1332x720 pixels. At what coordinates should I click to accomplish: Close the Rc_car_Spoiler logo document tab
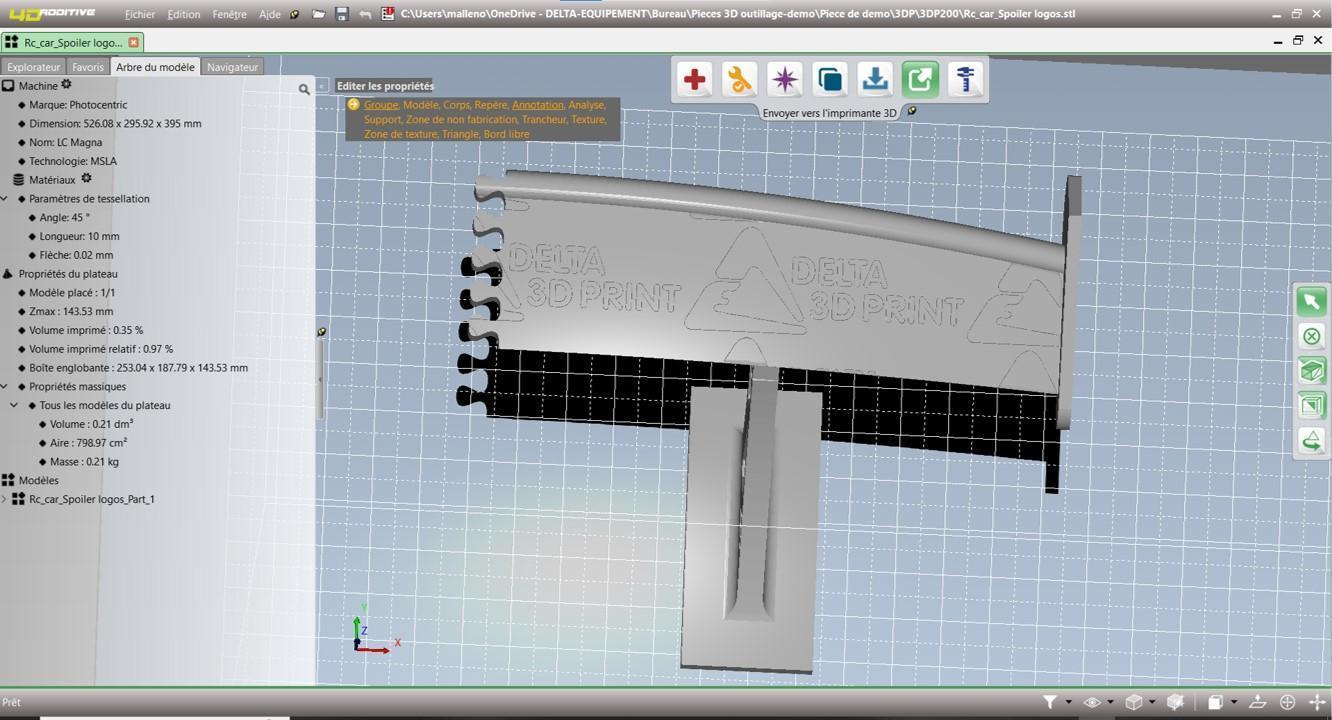point(133,42)
